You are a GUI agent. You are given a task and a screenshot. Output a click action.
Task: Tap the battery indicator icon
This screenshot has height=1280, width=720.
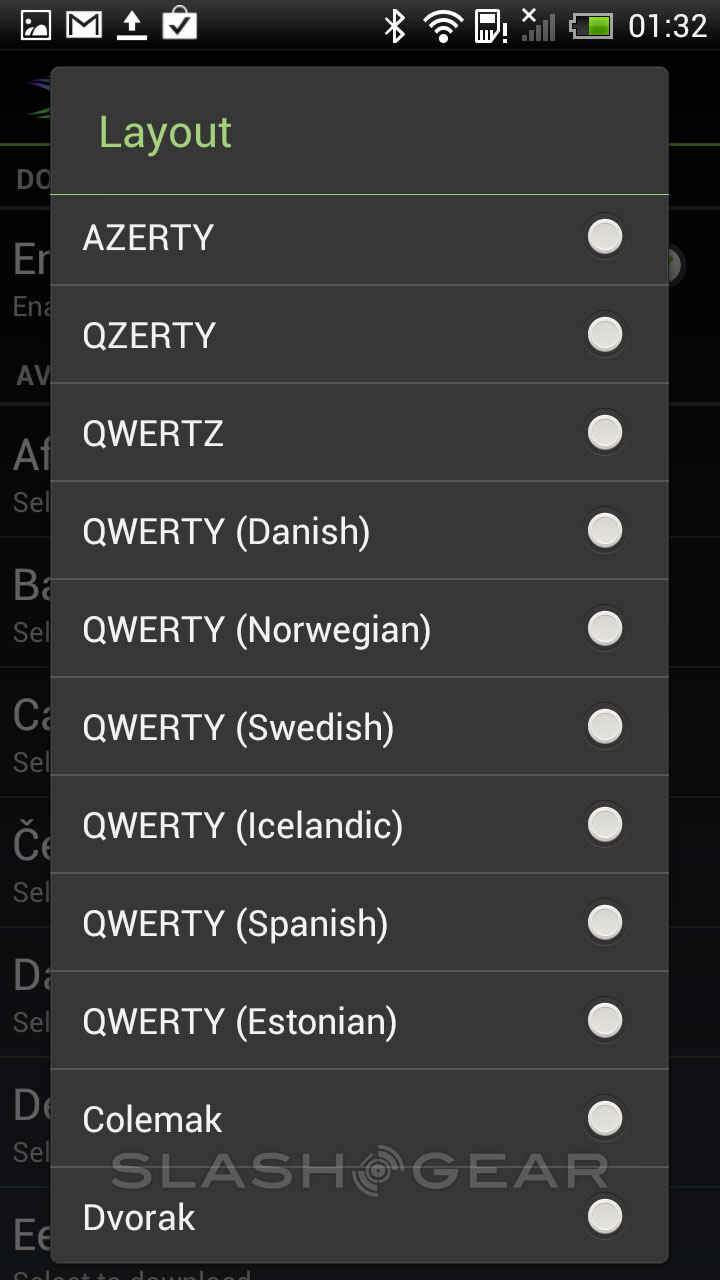coord(590,26)
